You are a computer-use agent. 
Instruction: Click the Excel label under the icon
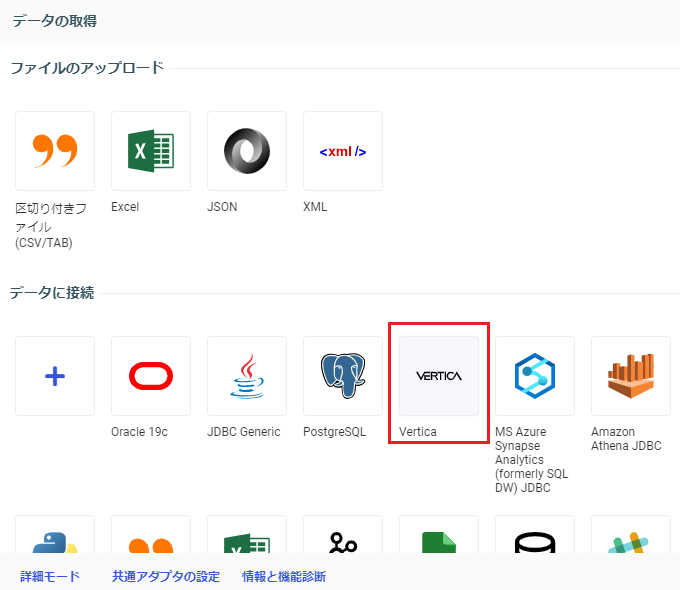pos(125,207)
